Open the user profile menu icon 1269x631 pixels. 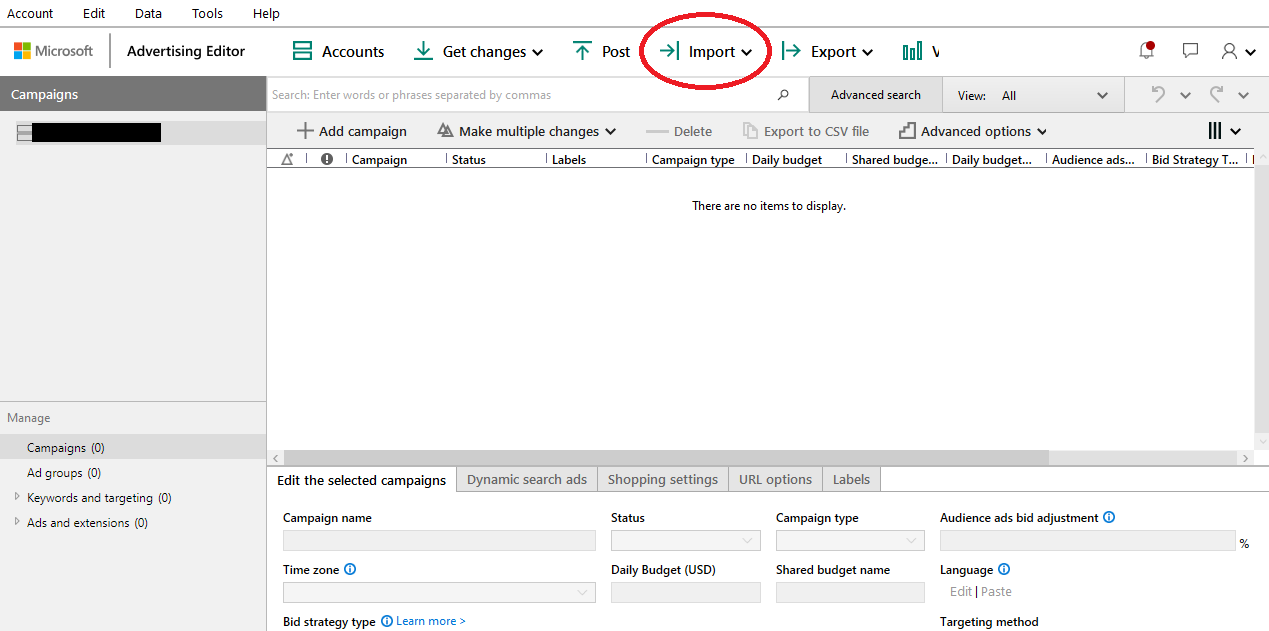click(1238, 51)
